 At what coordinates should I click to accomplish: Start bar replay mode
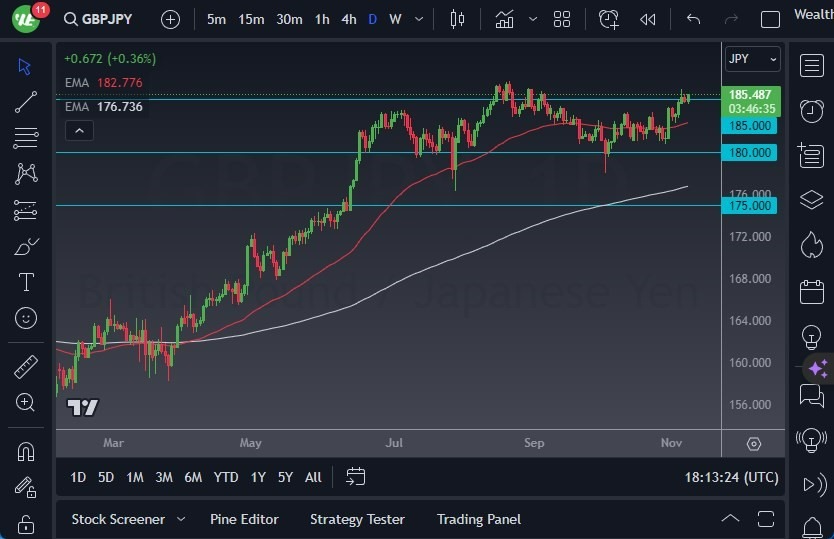(x=647, y=20)
